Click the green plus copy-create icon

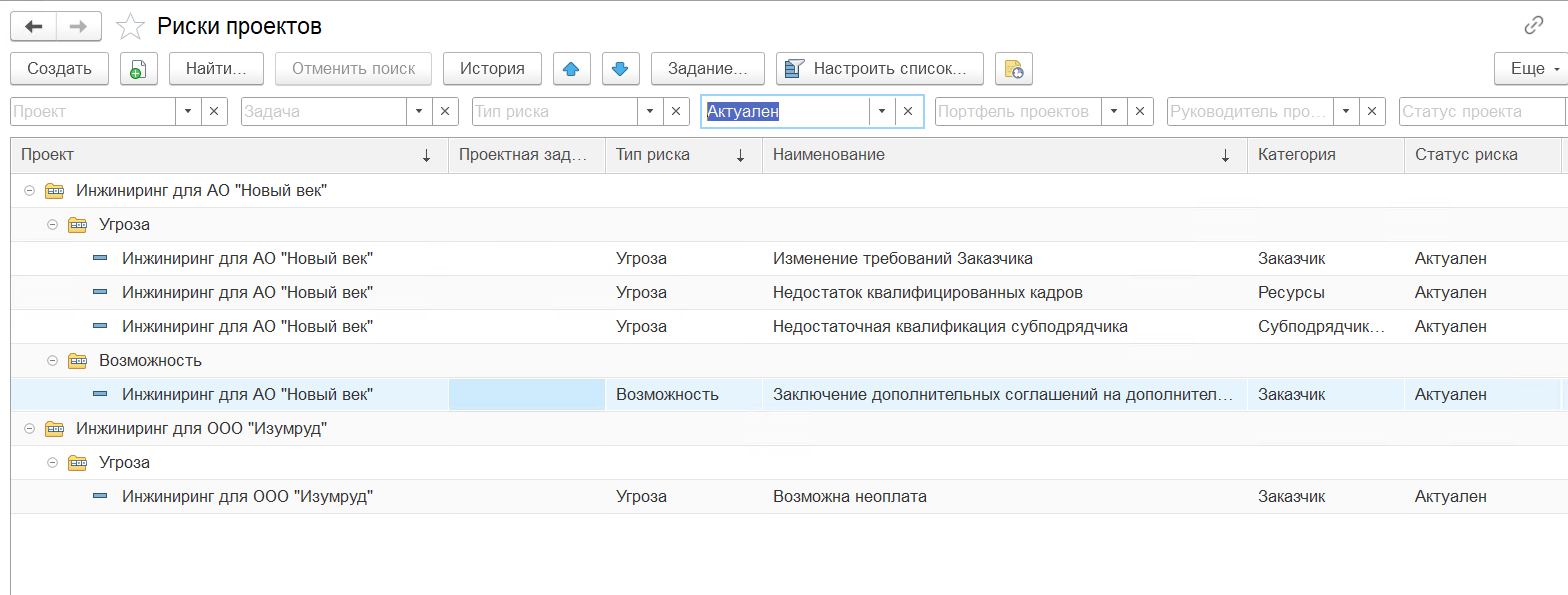[x=139, y=69]
